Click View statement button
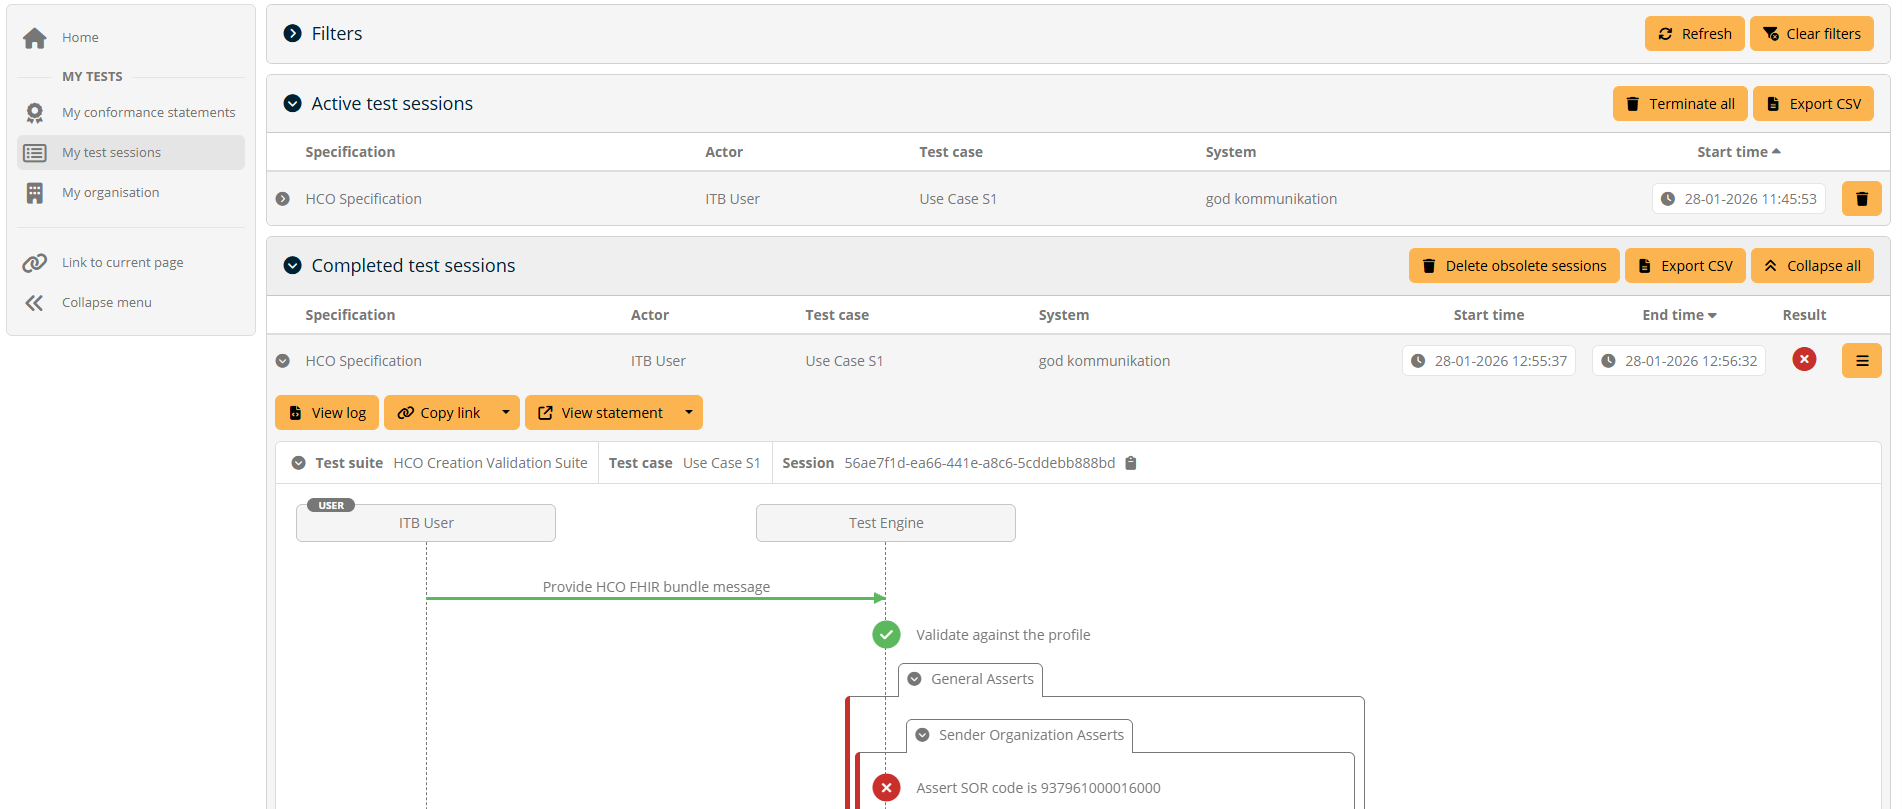The image size is (1902, 809). point(600,413)
